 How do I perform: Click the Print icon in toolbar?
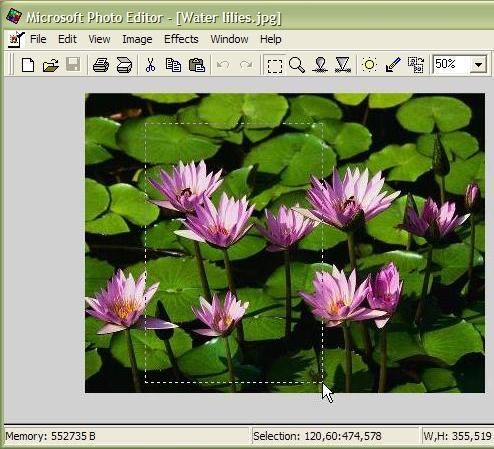click(101, 65)
